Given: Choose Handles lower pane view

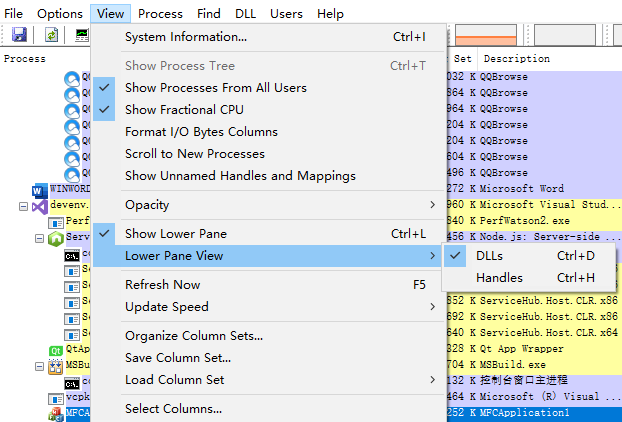Looking at the screenshot, I should (529, 278).
